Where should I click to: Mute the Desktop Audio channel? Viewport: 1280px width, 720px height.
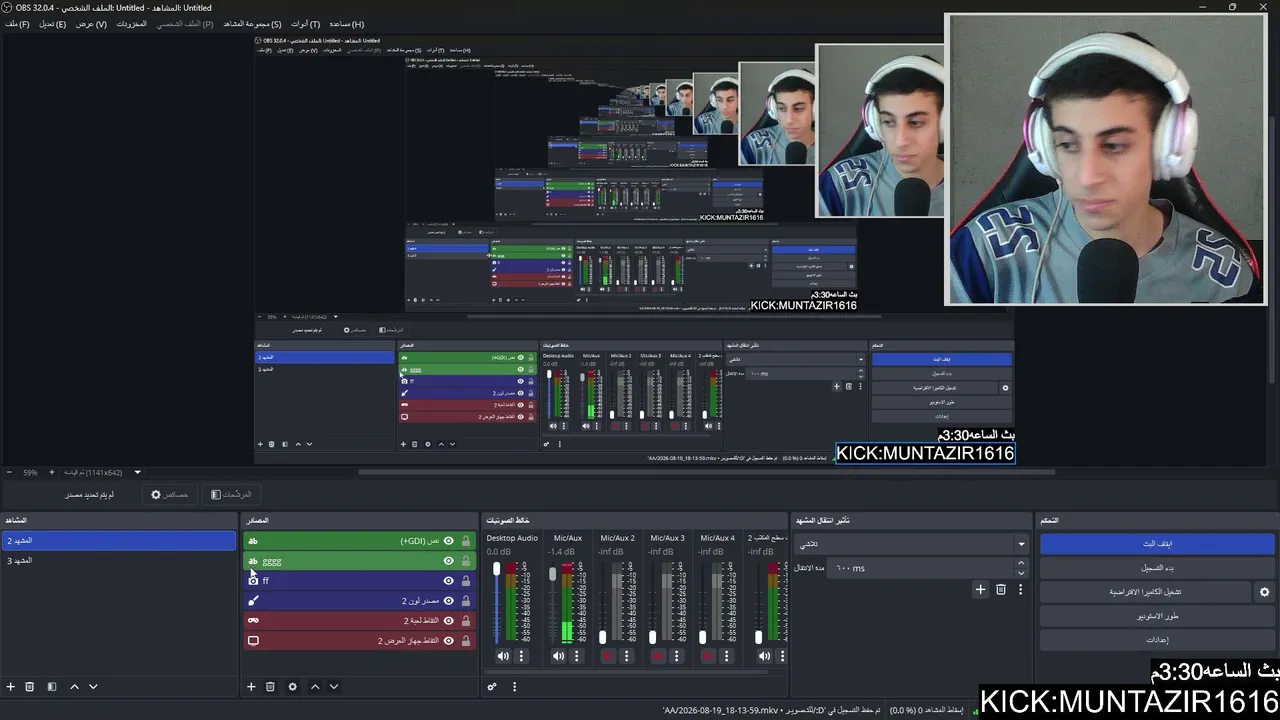(x=503, y=656)
